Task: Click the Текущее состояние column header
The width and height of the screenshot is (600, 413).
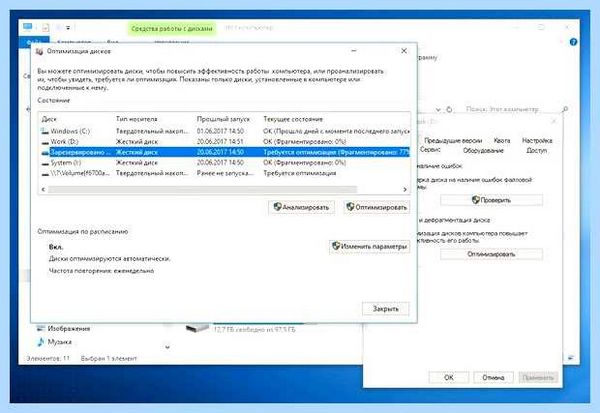Action: [x=293, y=119]
